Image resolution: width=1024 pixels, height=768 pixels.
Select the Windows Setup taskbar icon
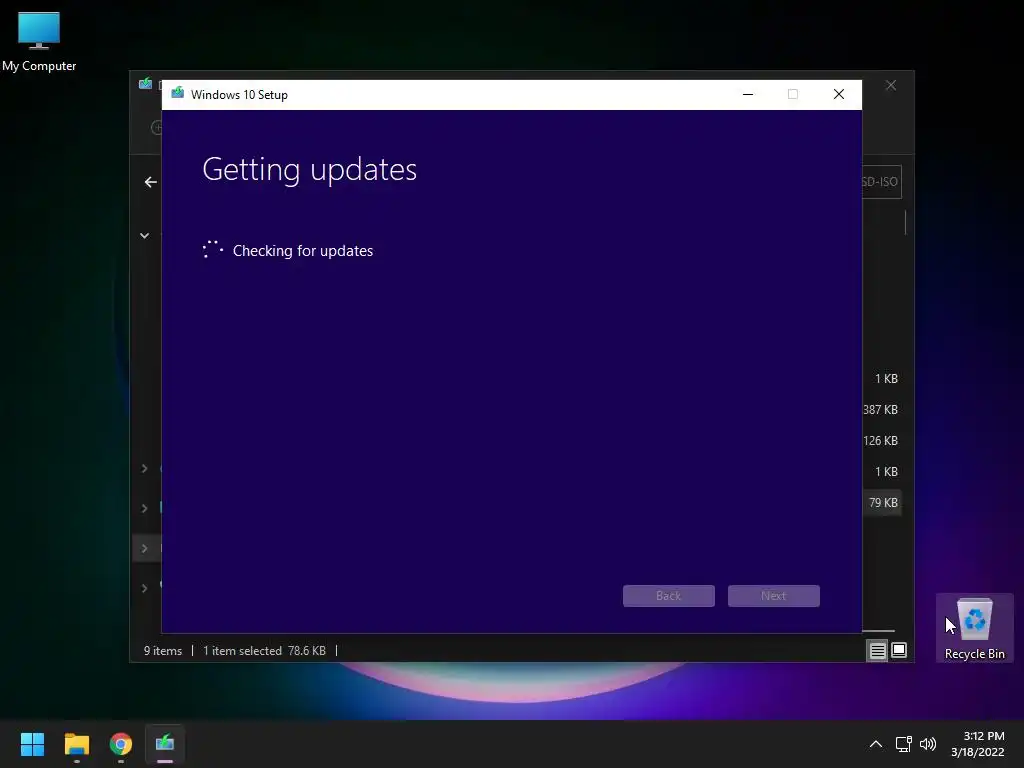165,744
